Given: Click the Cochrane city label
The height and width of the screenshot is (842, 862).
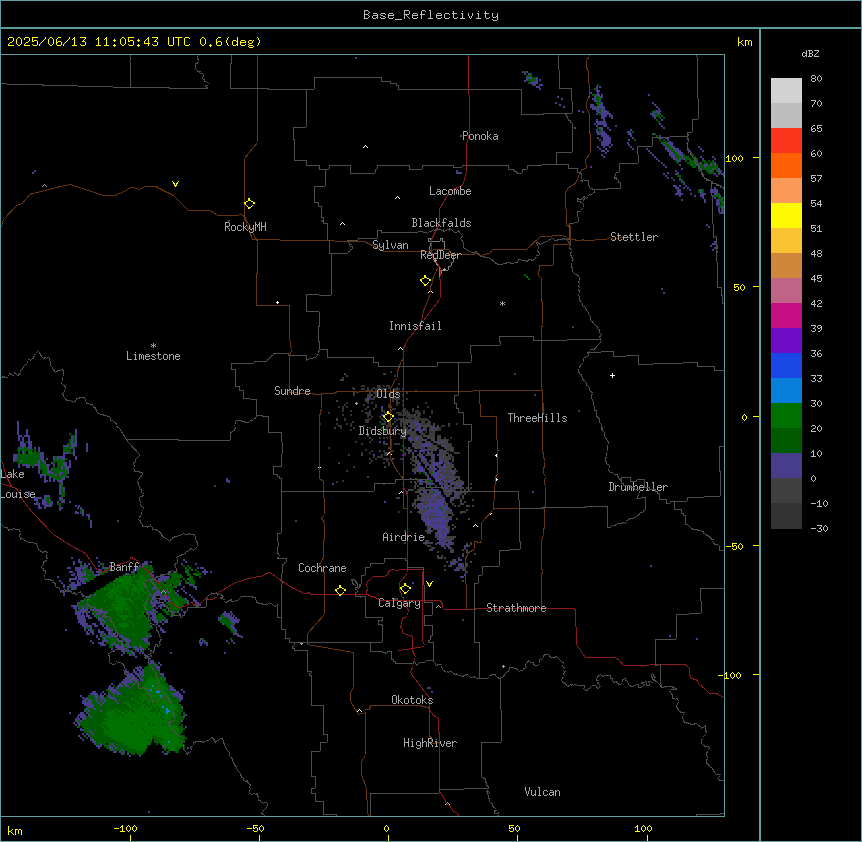Looking at the screenshot, I should [x=322, y=568].
